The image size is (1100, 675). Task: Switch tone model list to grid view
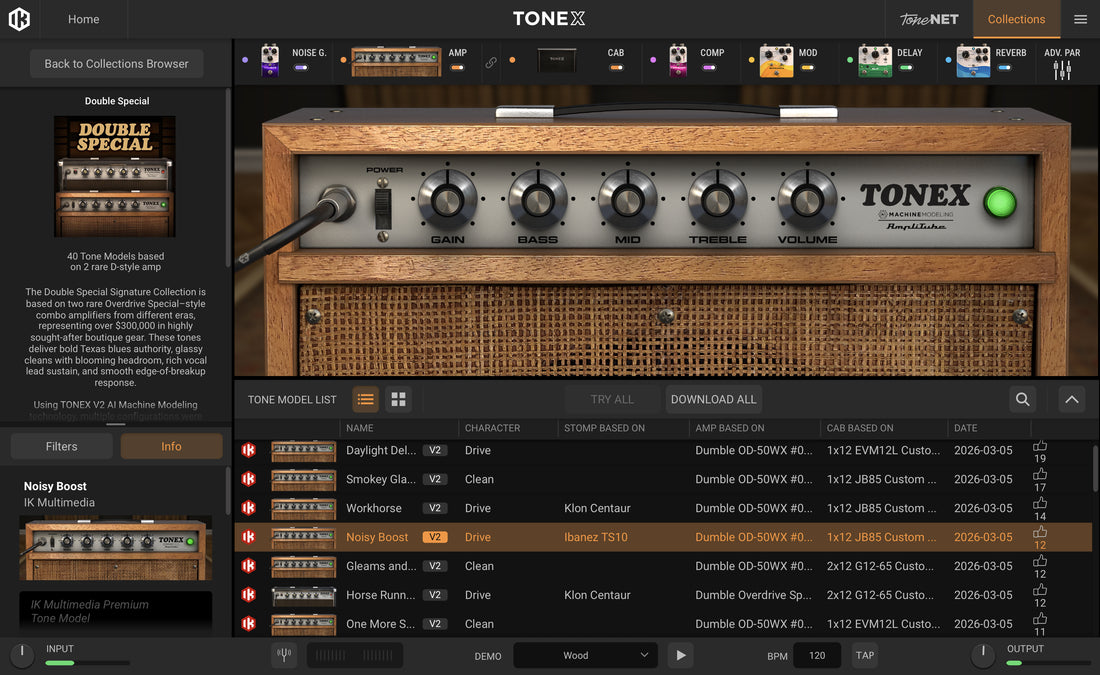click(x=398, y=399)
